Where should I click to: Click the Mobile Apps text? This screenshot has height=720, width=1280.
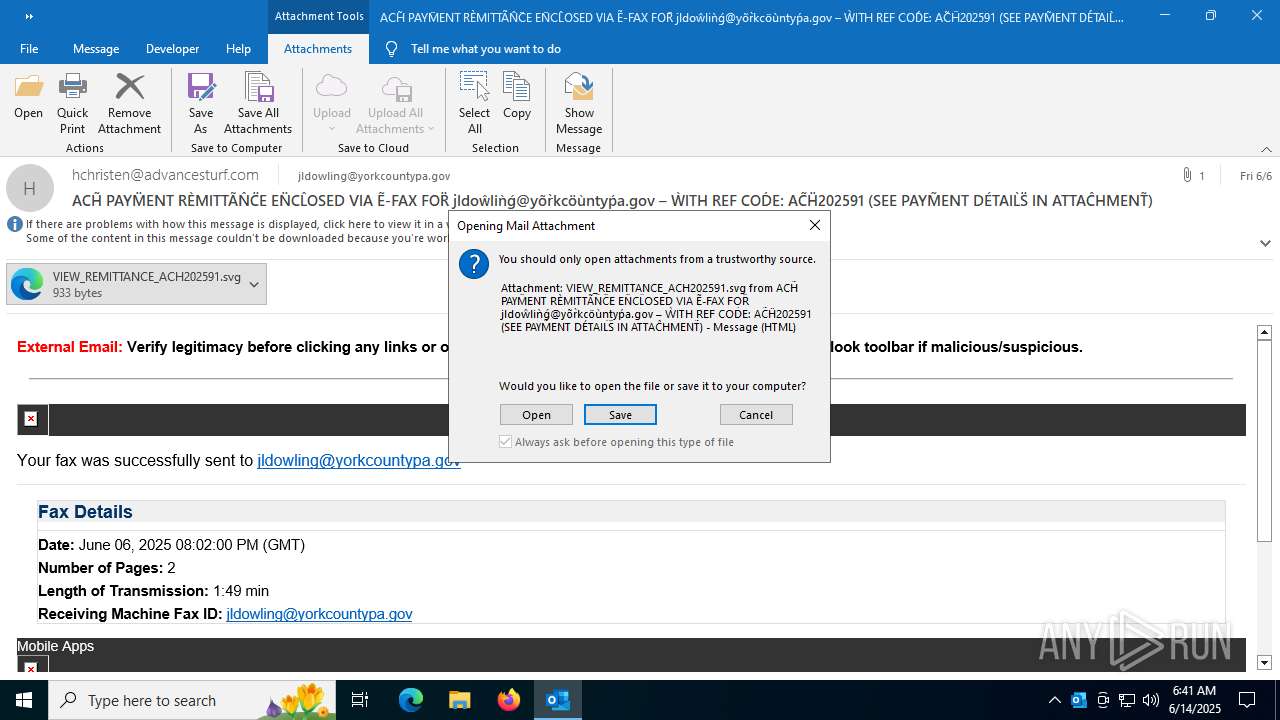coord(55,646)
